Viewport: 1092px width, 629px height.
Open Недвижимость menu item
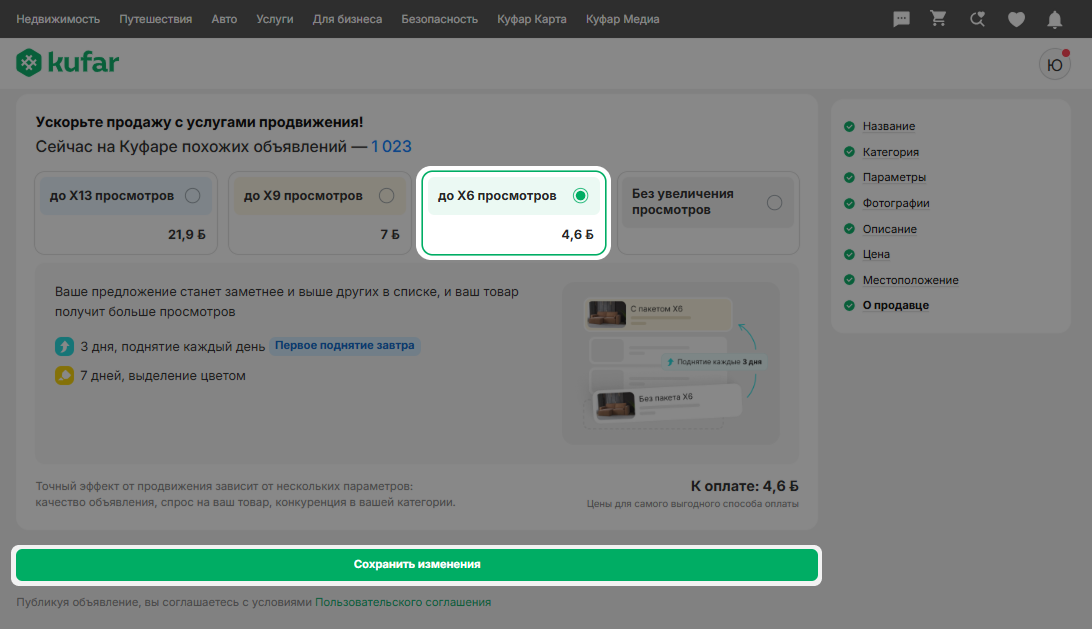click(x=58, y=19)
